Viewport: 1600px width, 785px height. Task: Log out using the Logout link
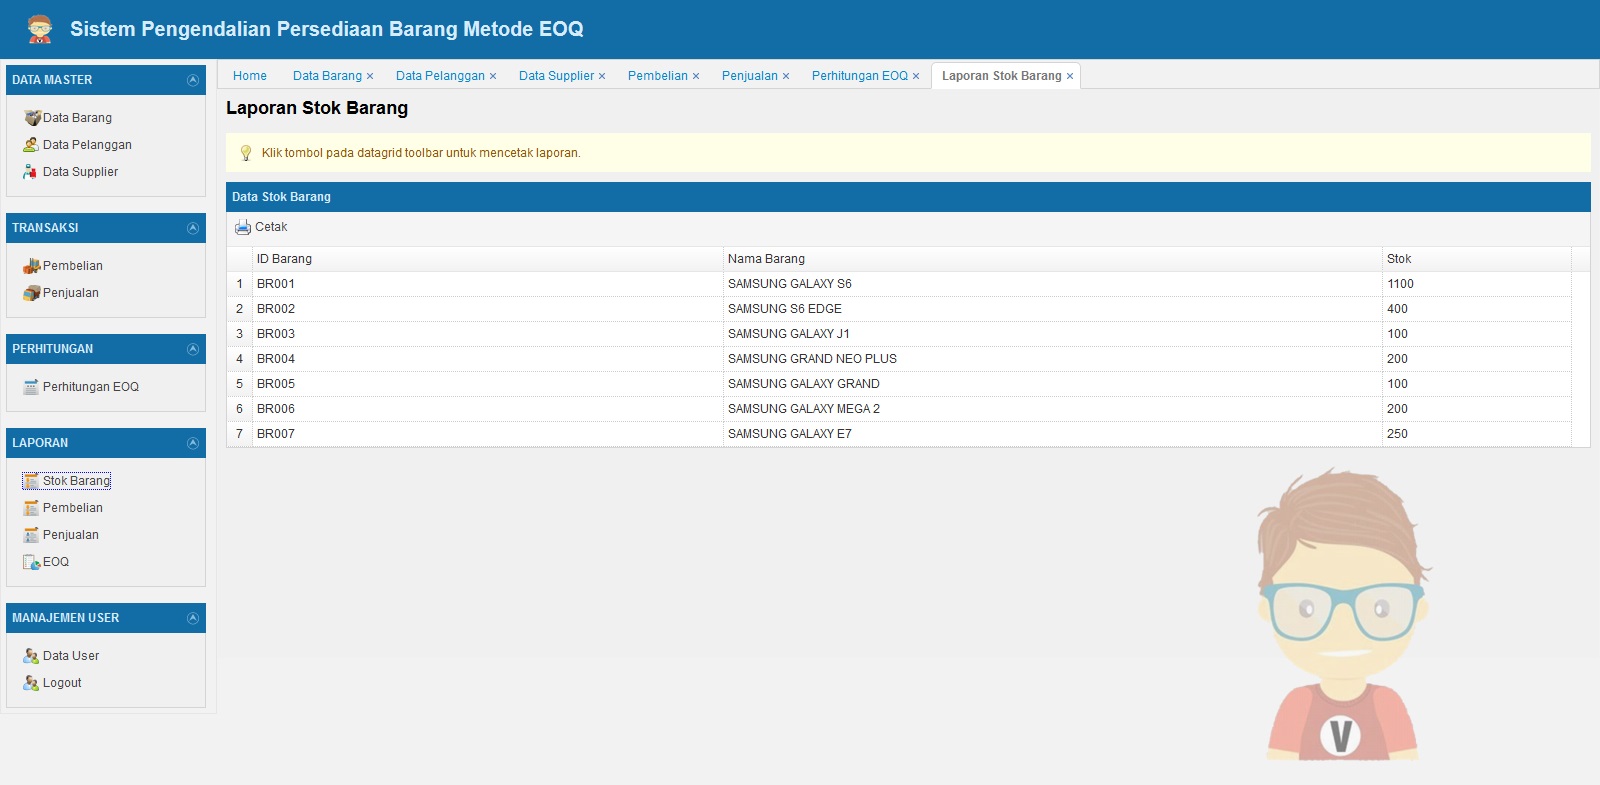(62, 683)
